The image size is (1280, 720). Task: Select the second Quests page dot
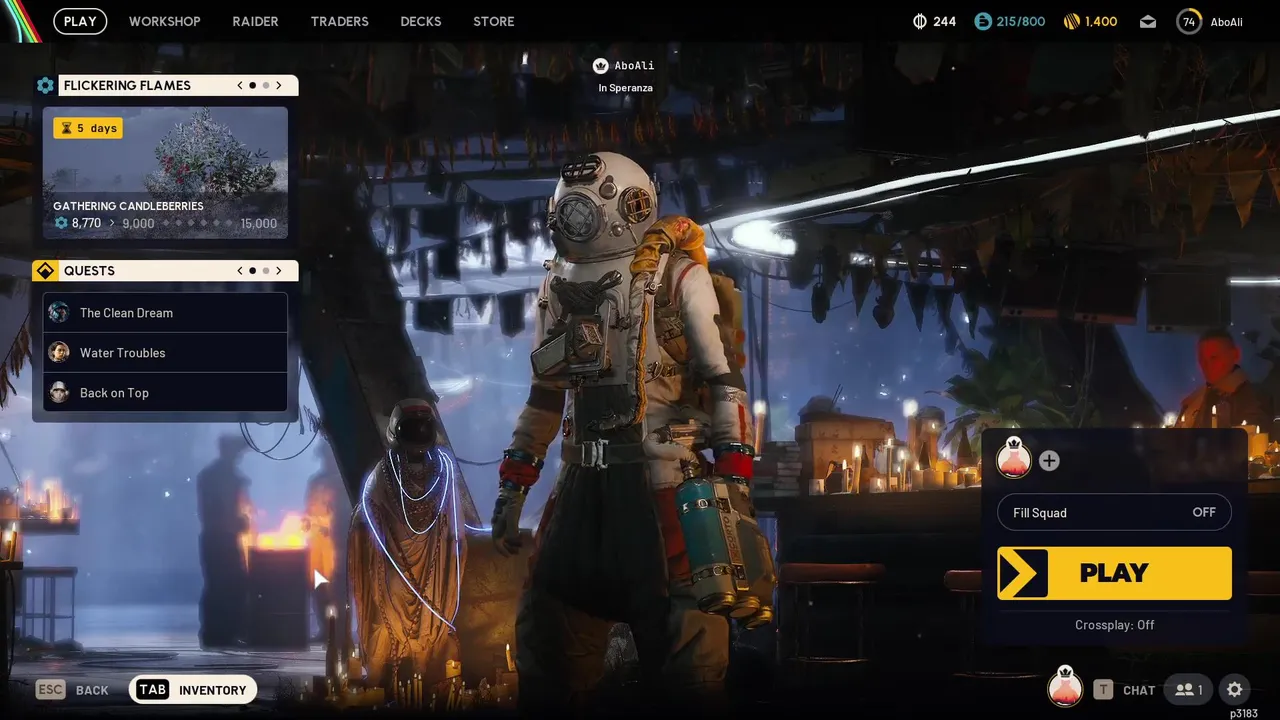[x=265, y=271]
